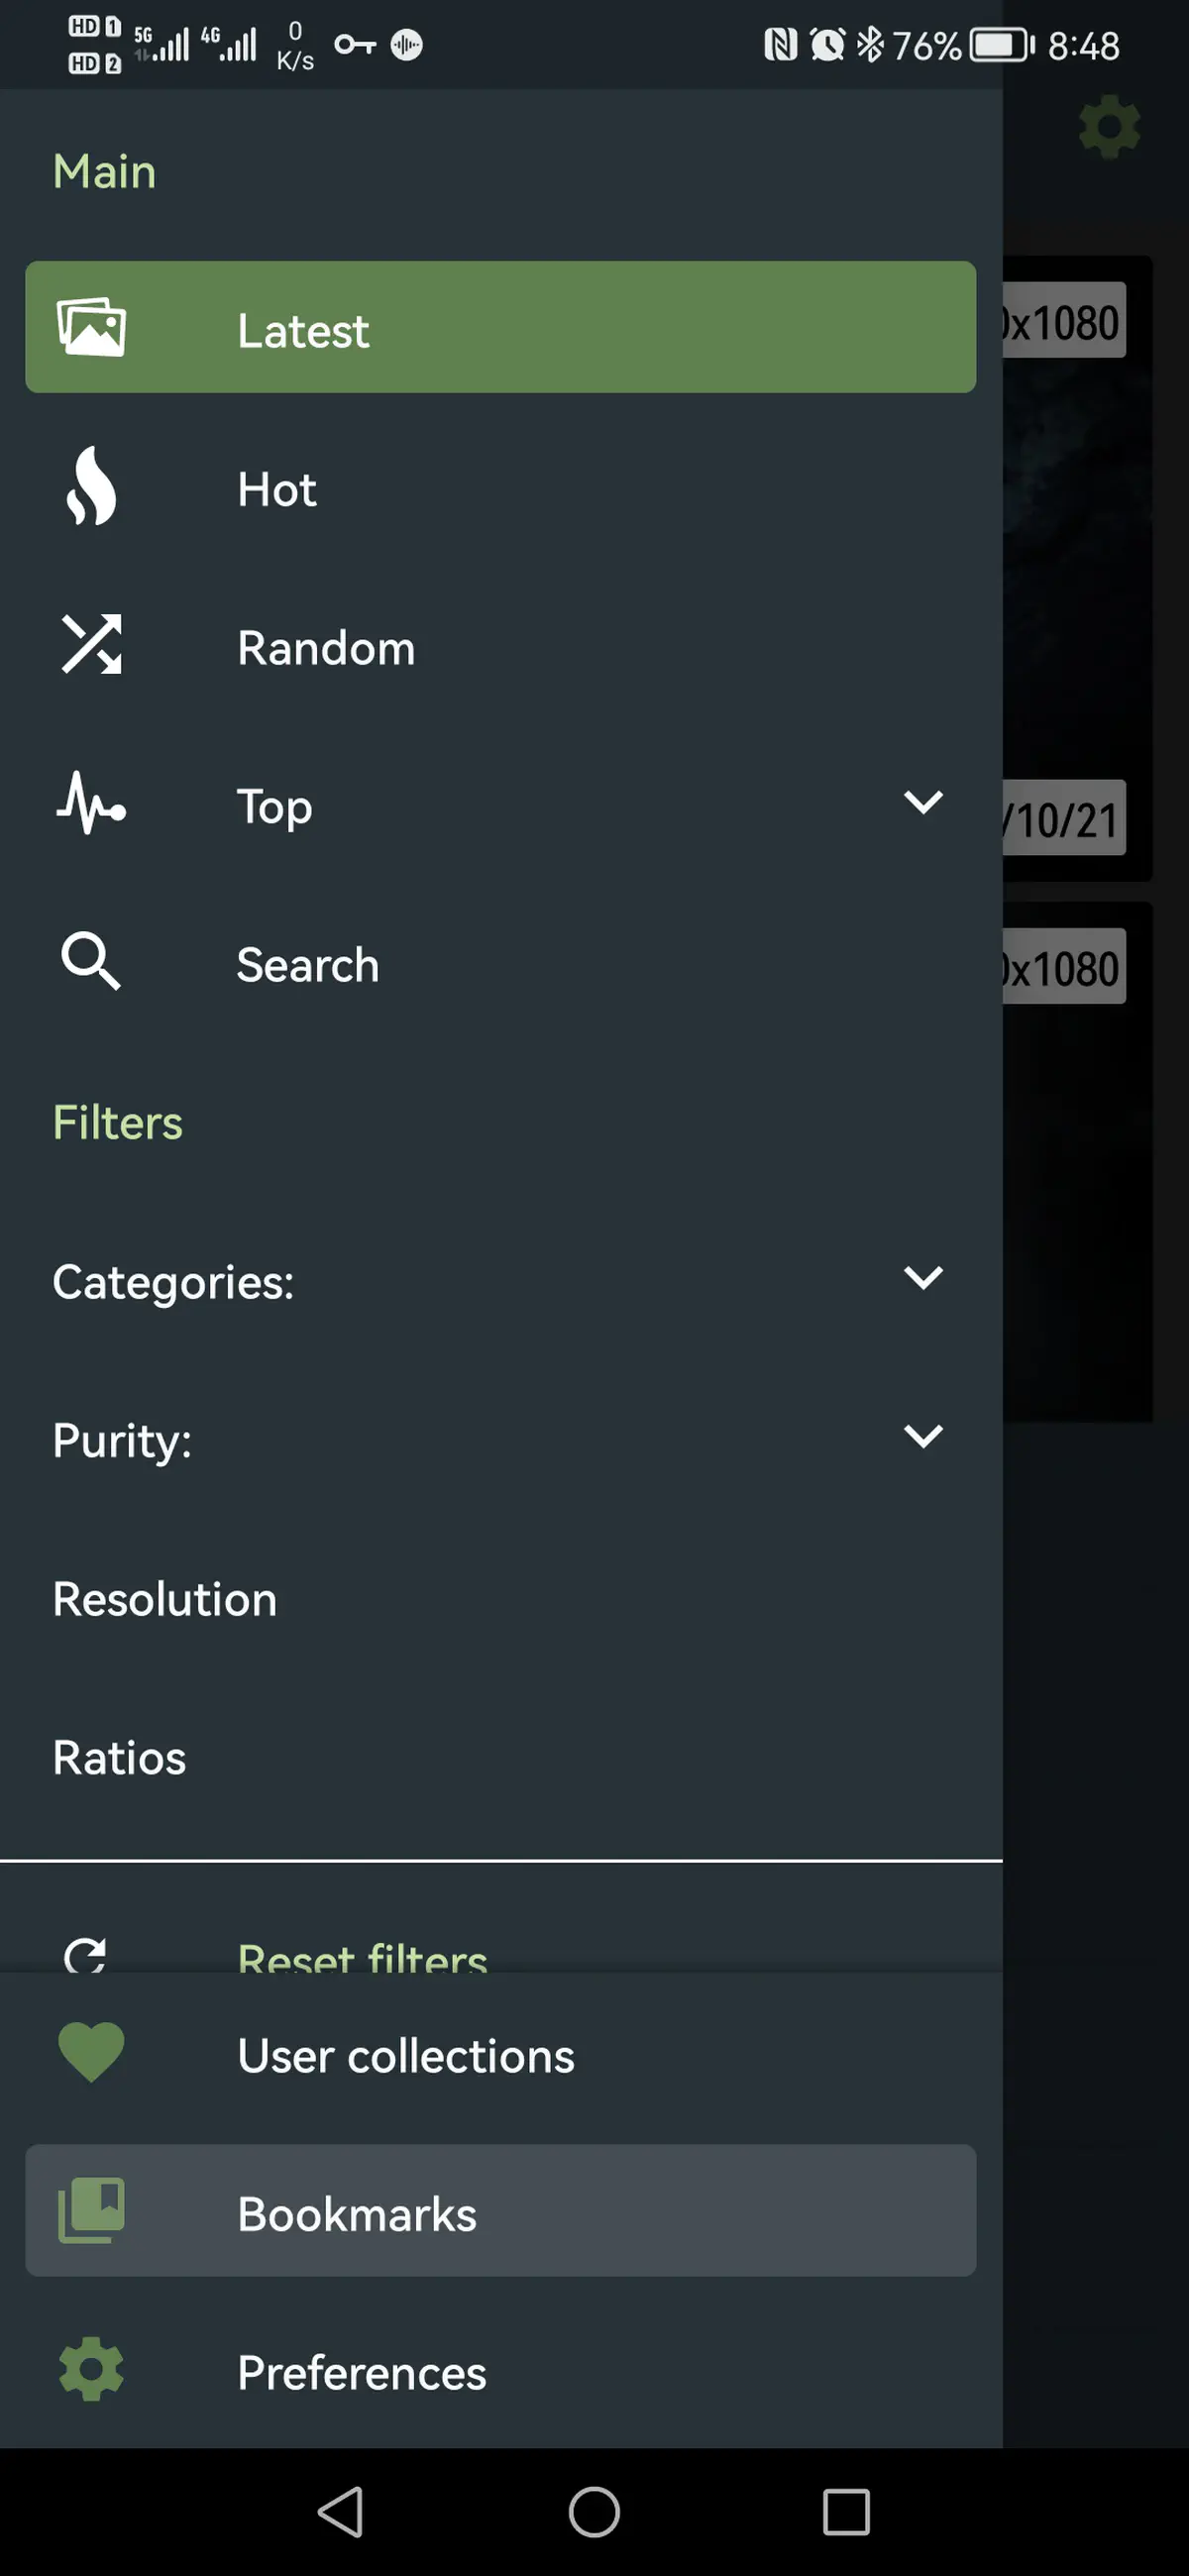The height and width of the screenshot is (2576, 1189).
Task: Open the top-right settings gear
Action: click(x=1109, y=127)
